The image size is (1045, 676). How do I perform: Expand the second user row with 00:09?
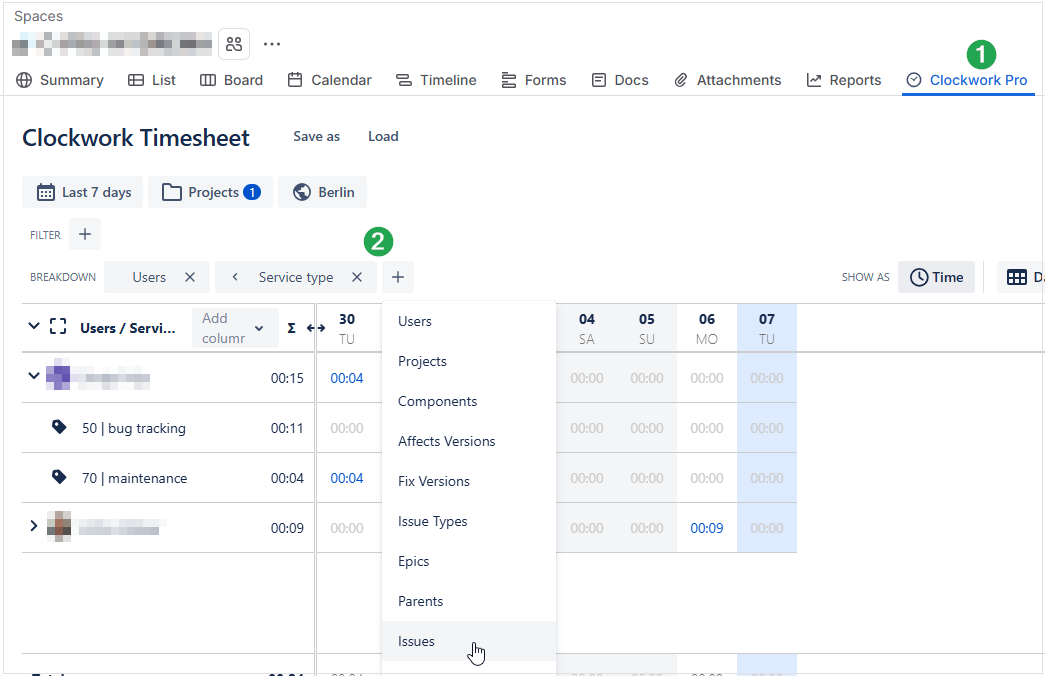(33, 527)
